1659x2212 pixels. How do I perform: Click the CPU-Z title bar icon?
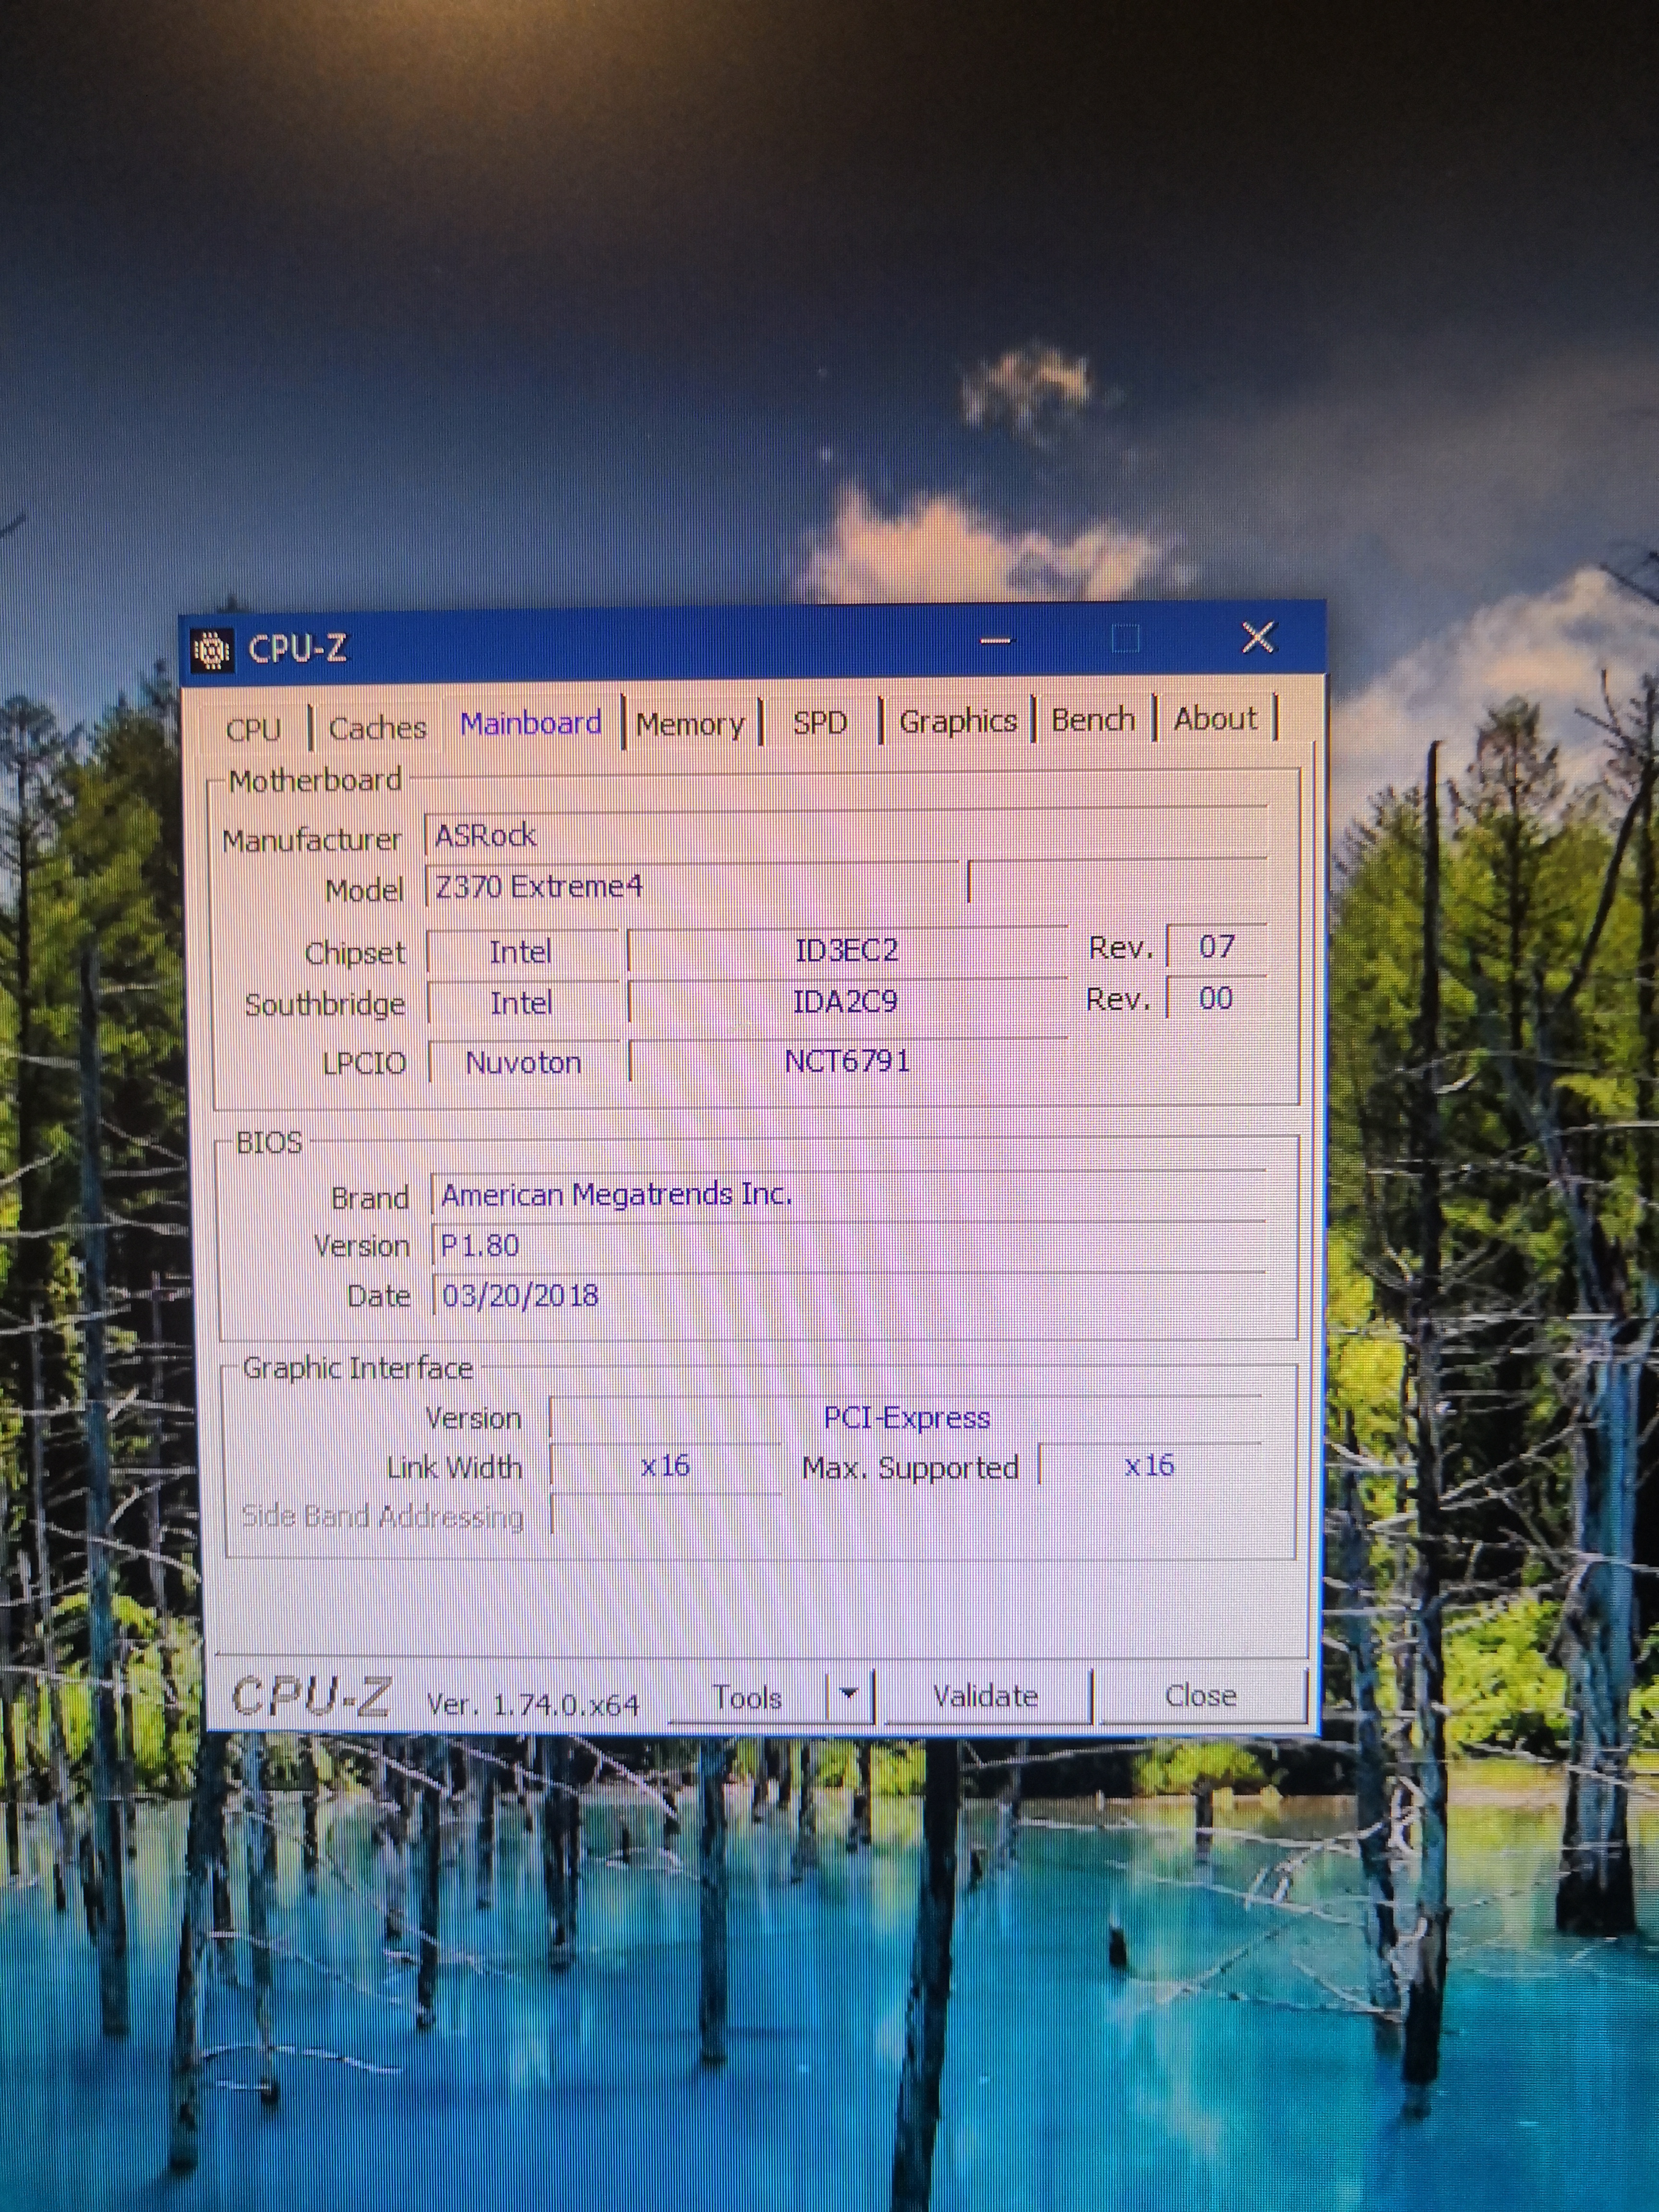coord(211,650)
